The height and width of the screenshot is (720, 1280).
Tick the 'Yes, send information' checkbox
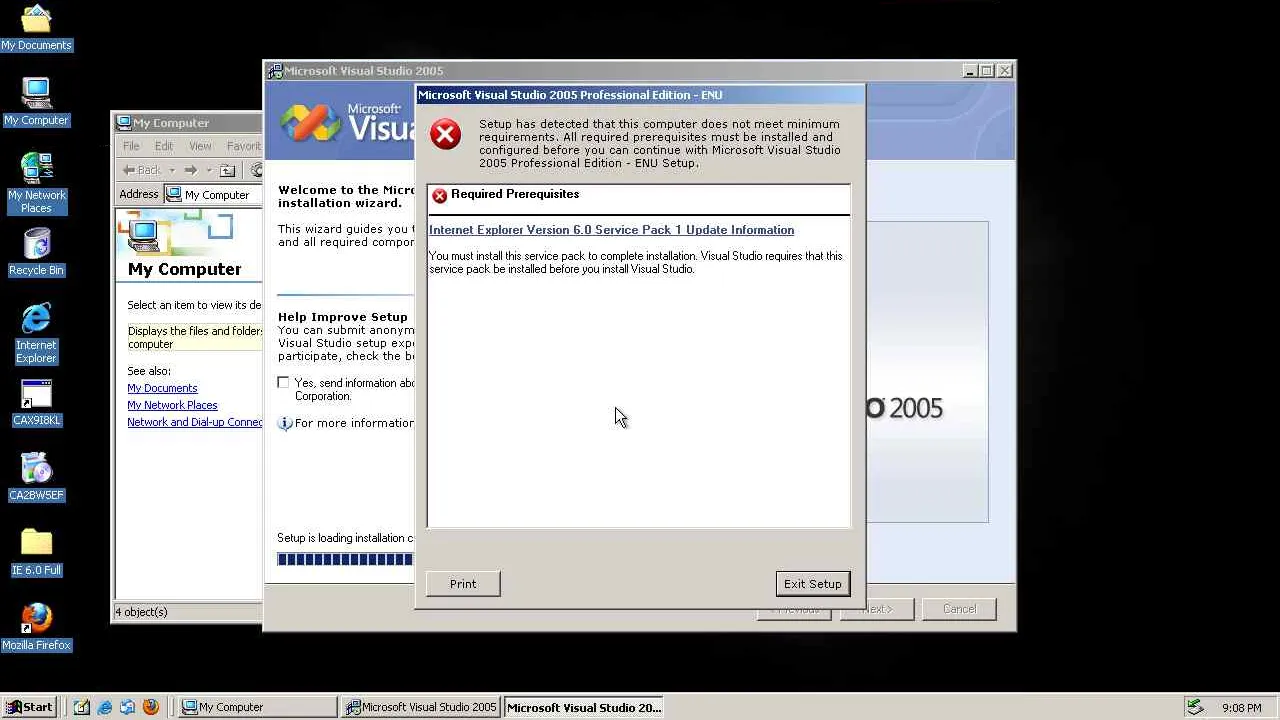coord(283,382)
